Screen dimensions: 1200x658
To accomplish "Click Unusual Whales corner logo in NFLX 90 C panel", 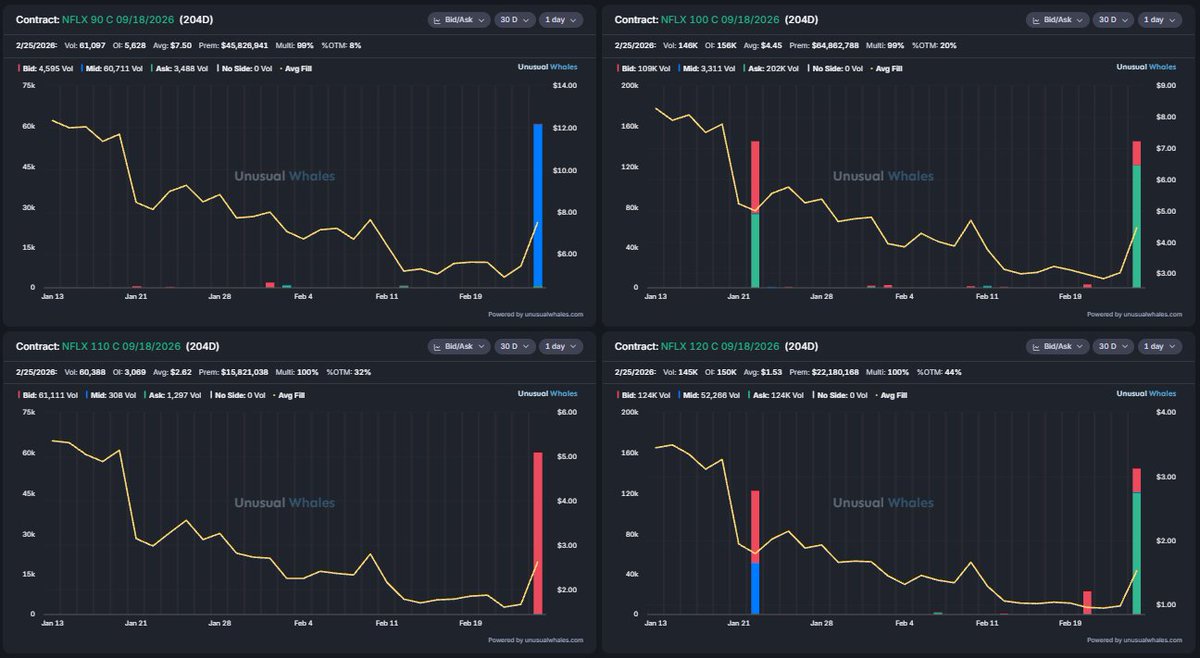I will (x=549, y=68).
